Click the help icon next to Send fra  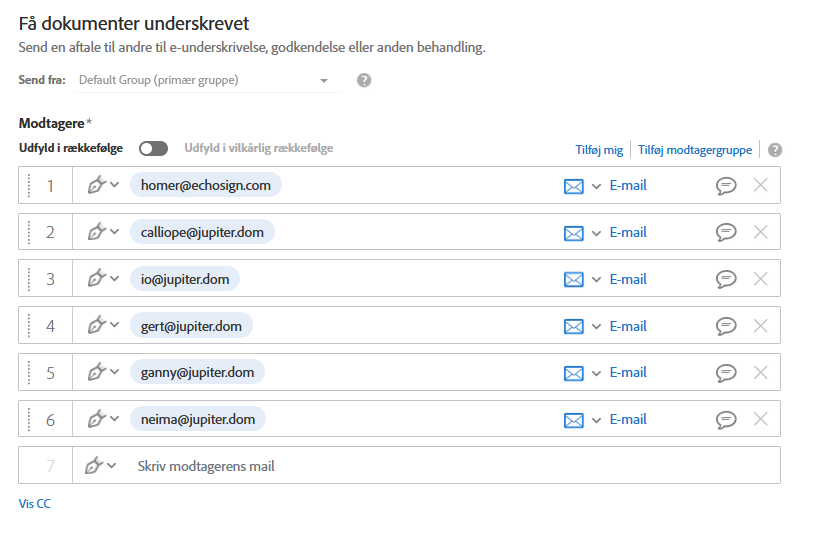(x=364, y=80)
